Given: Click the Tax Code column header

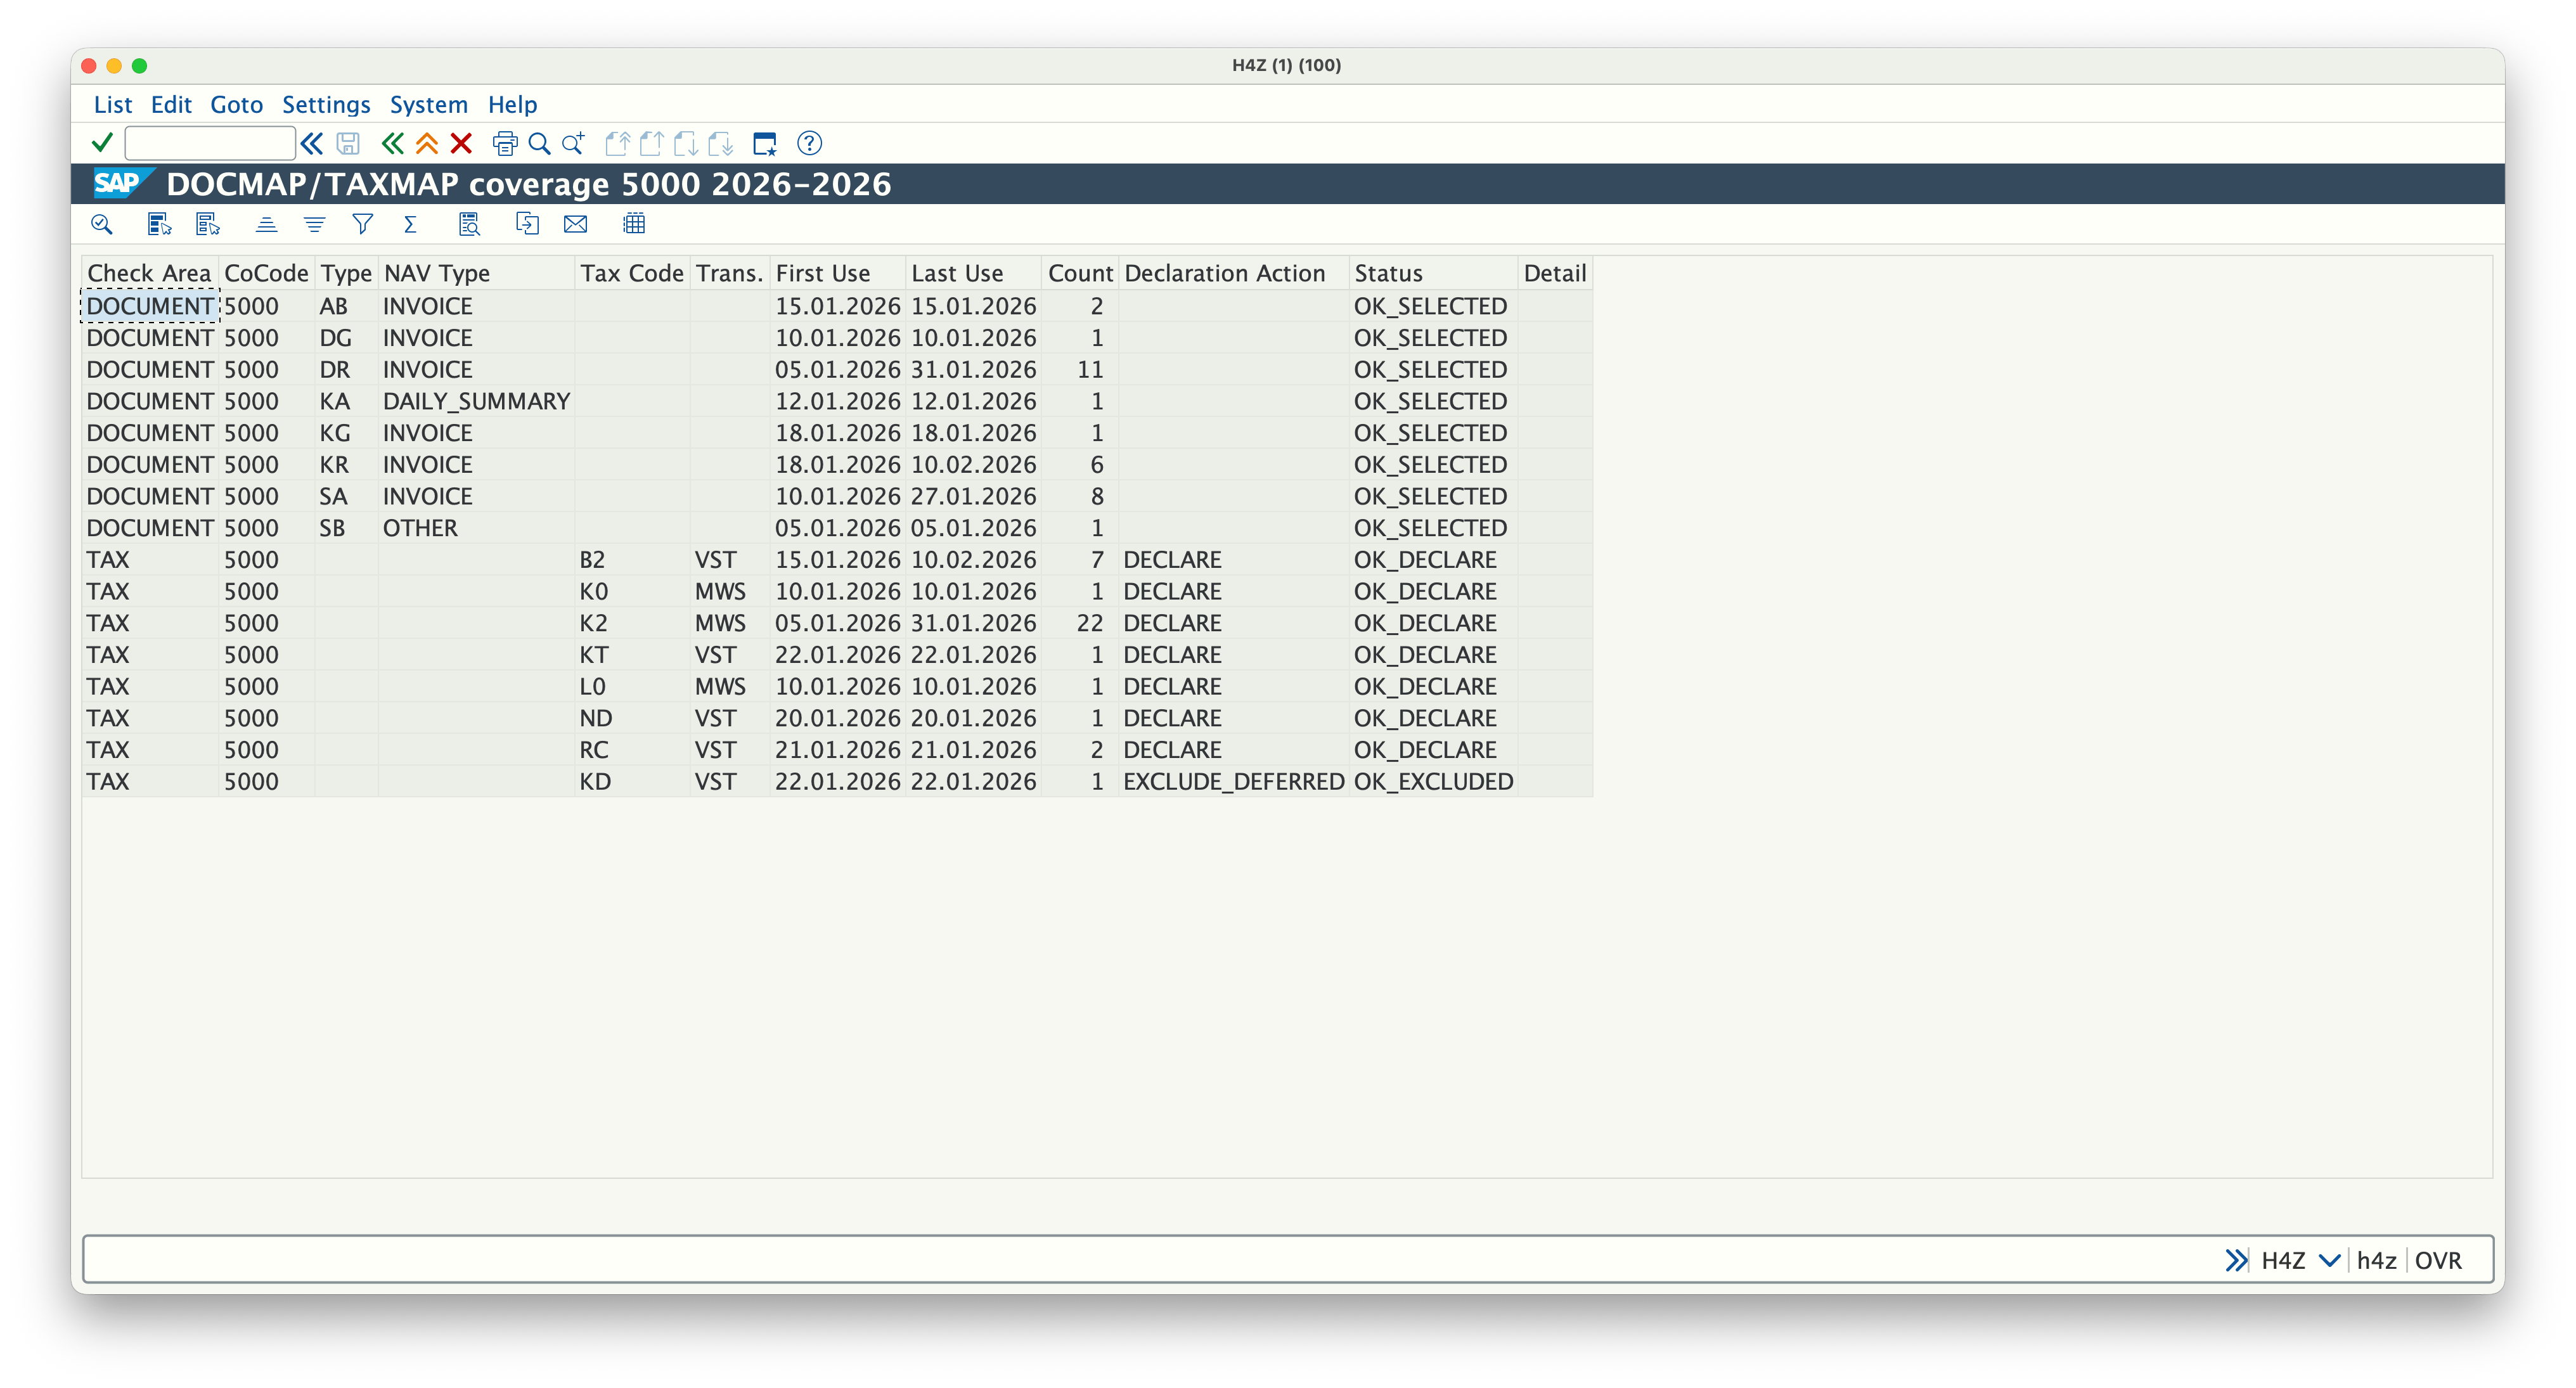Looking at the screenshot, I should pos(632,273).
